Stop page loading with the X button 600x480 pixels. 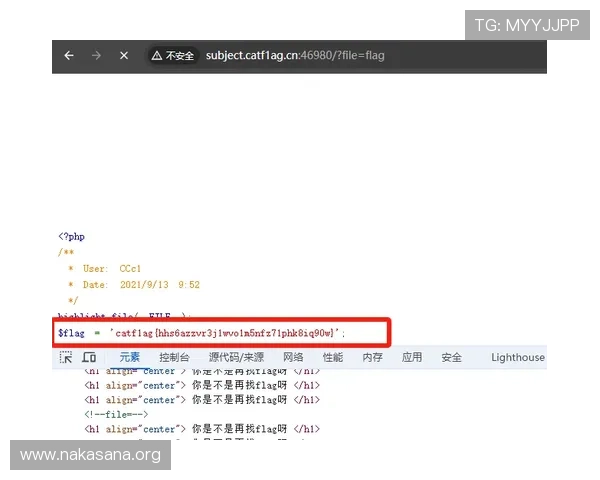point(124,56)
